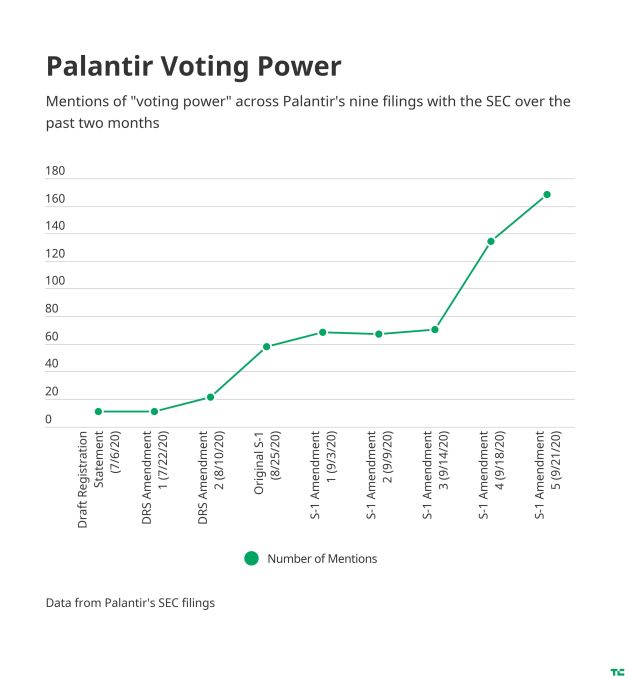Click the S-1 Amendment 3 data point
The image size is (631, 679).
coord(435,329)
